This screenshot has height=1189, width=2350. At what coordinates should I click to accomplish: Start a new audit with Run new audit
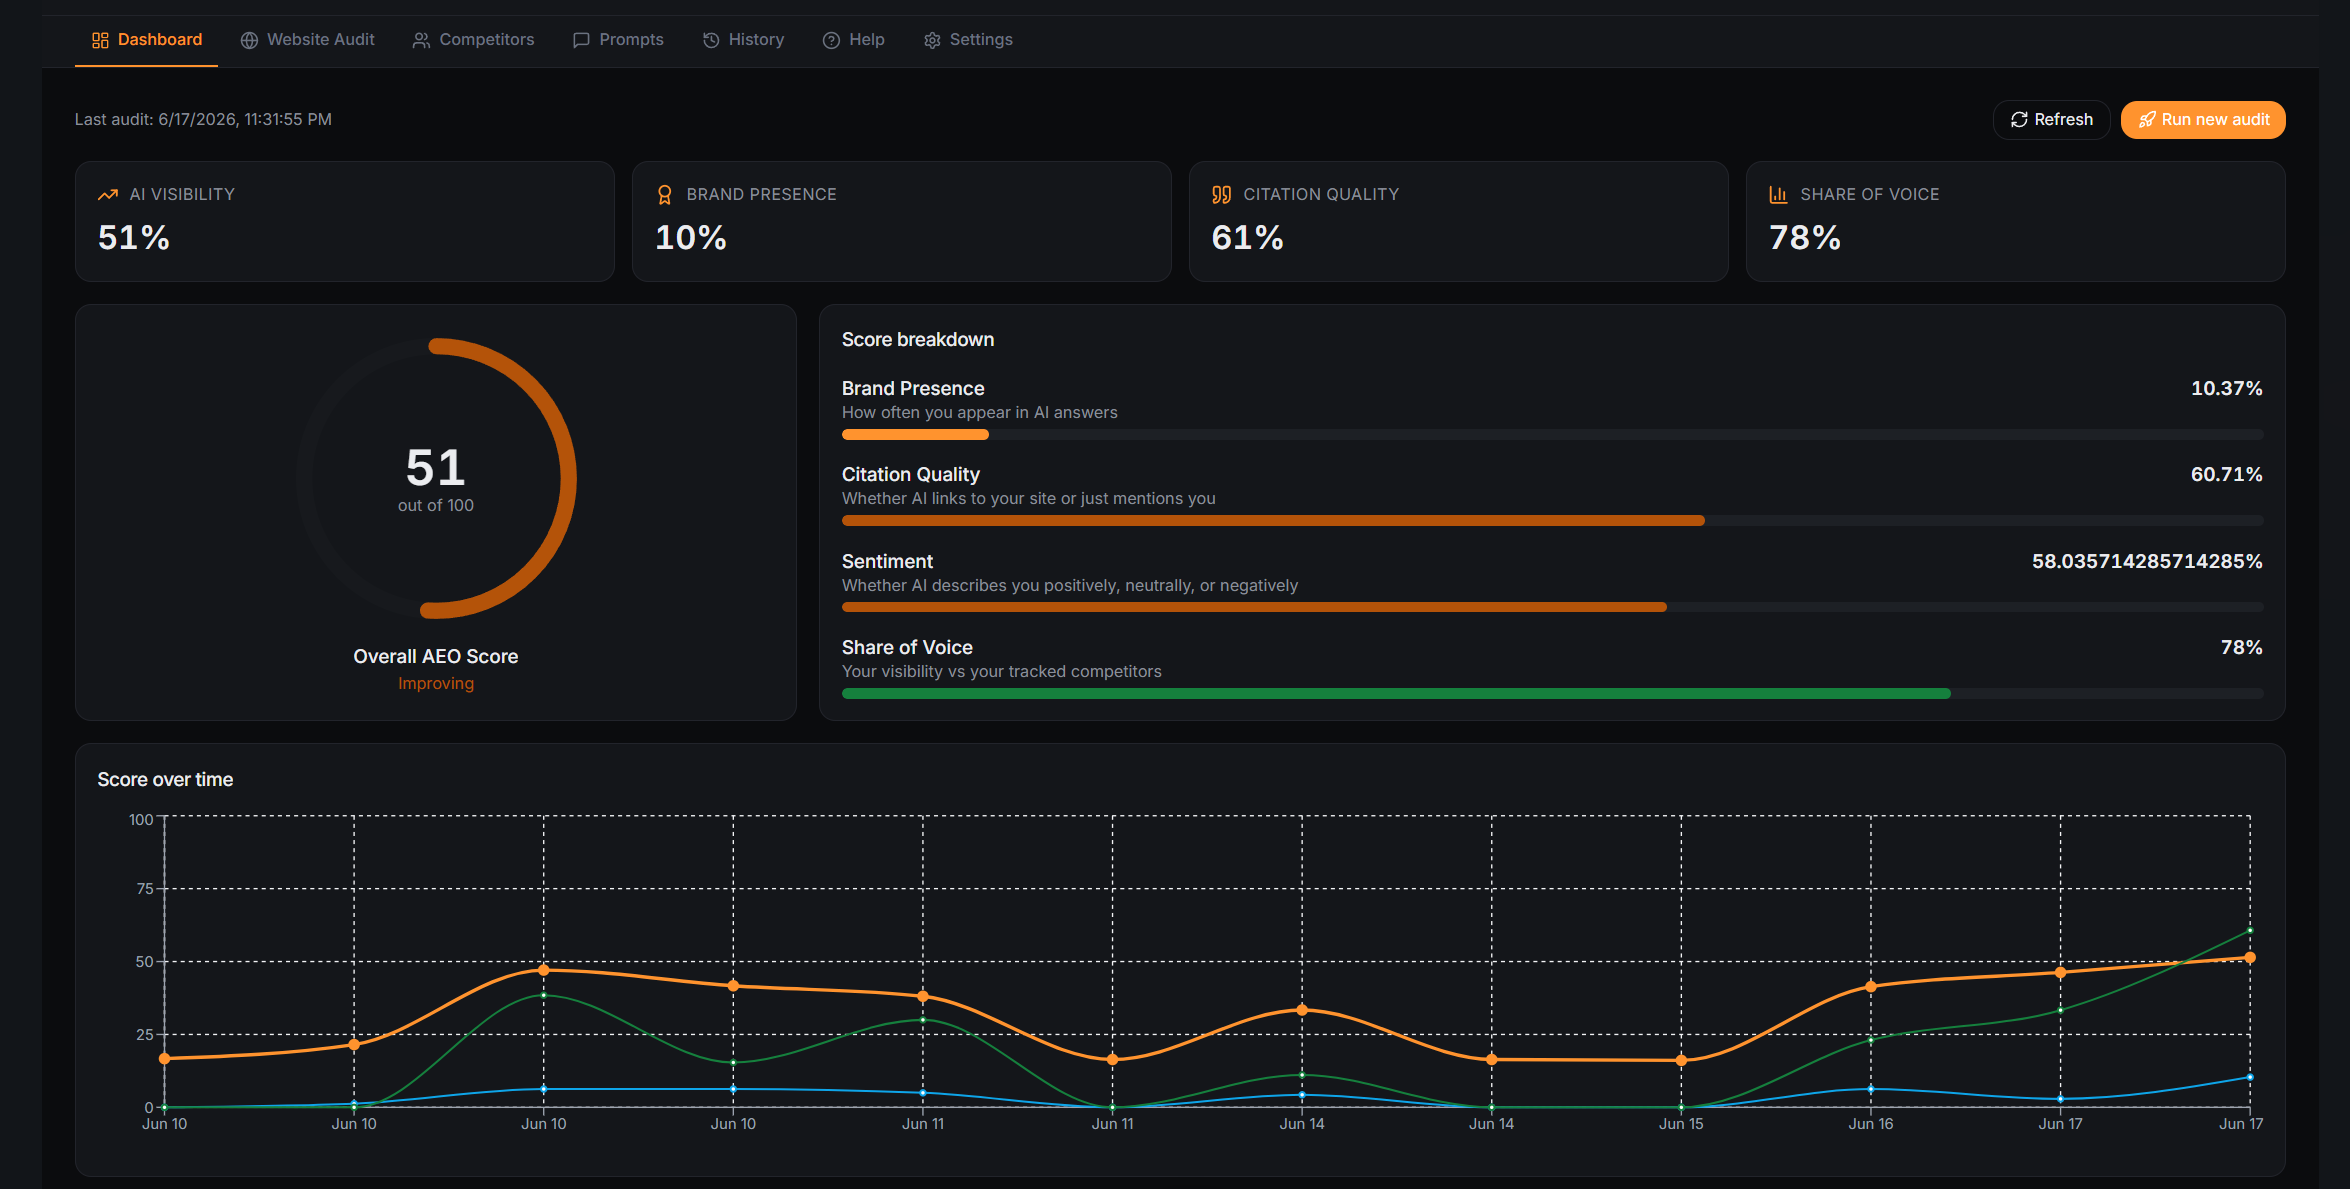click(x=2203, y=120)
